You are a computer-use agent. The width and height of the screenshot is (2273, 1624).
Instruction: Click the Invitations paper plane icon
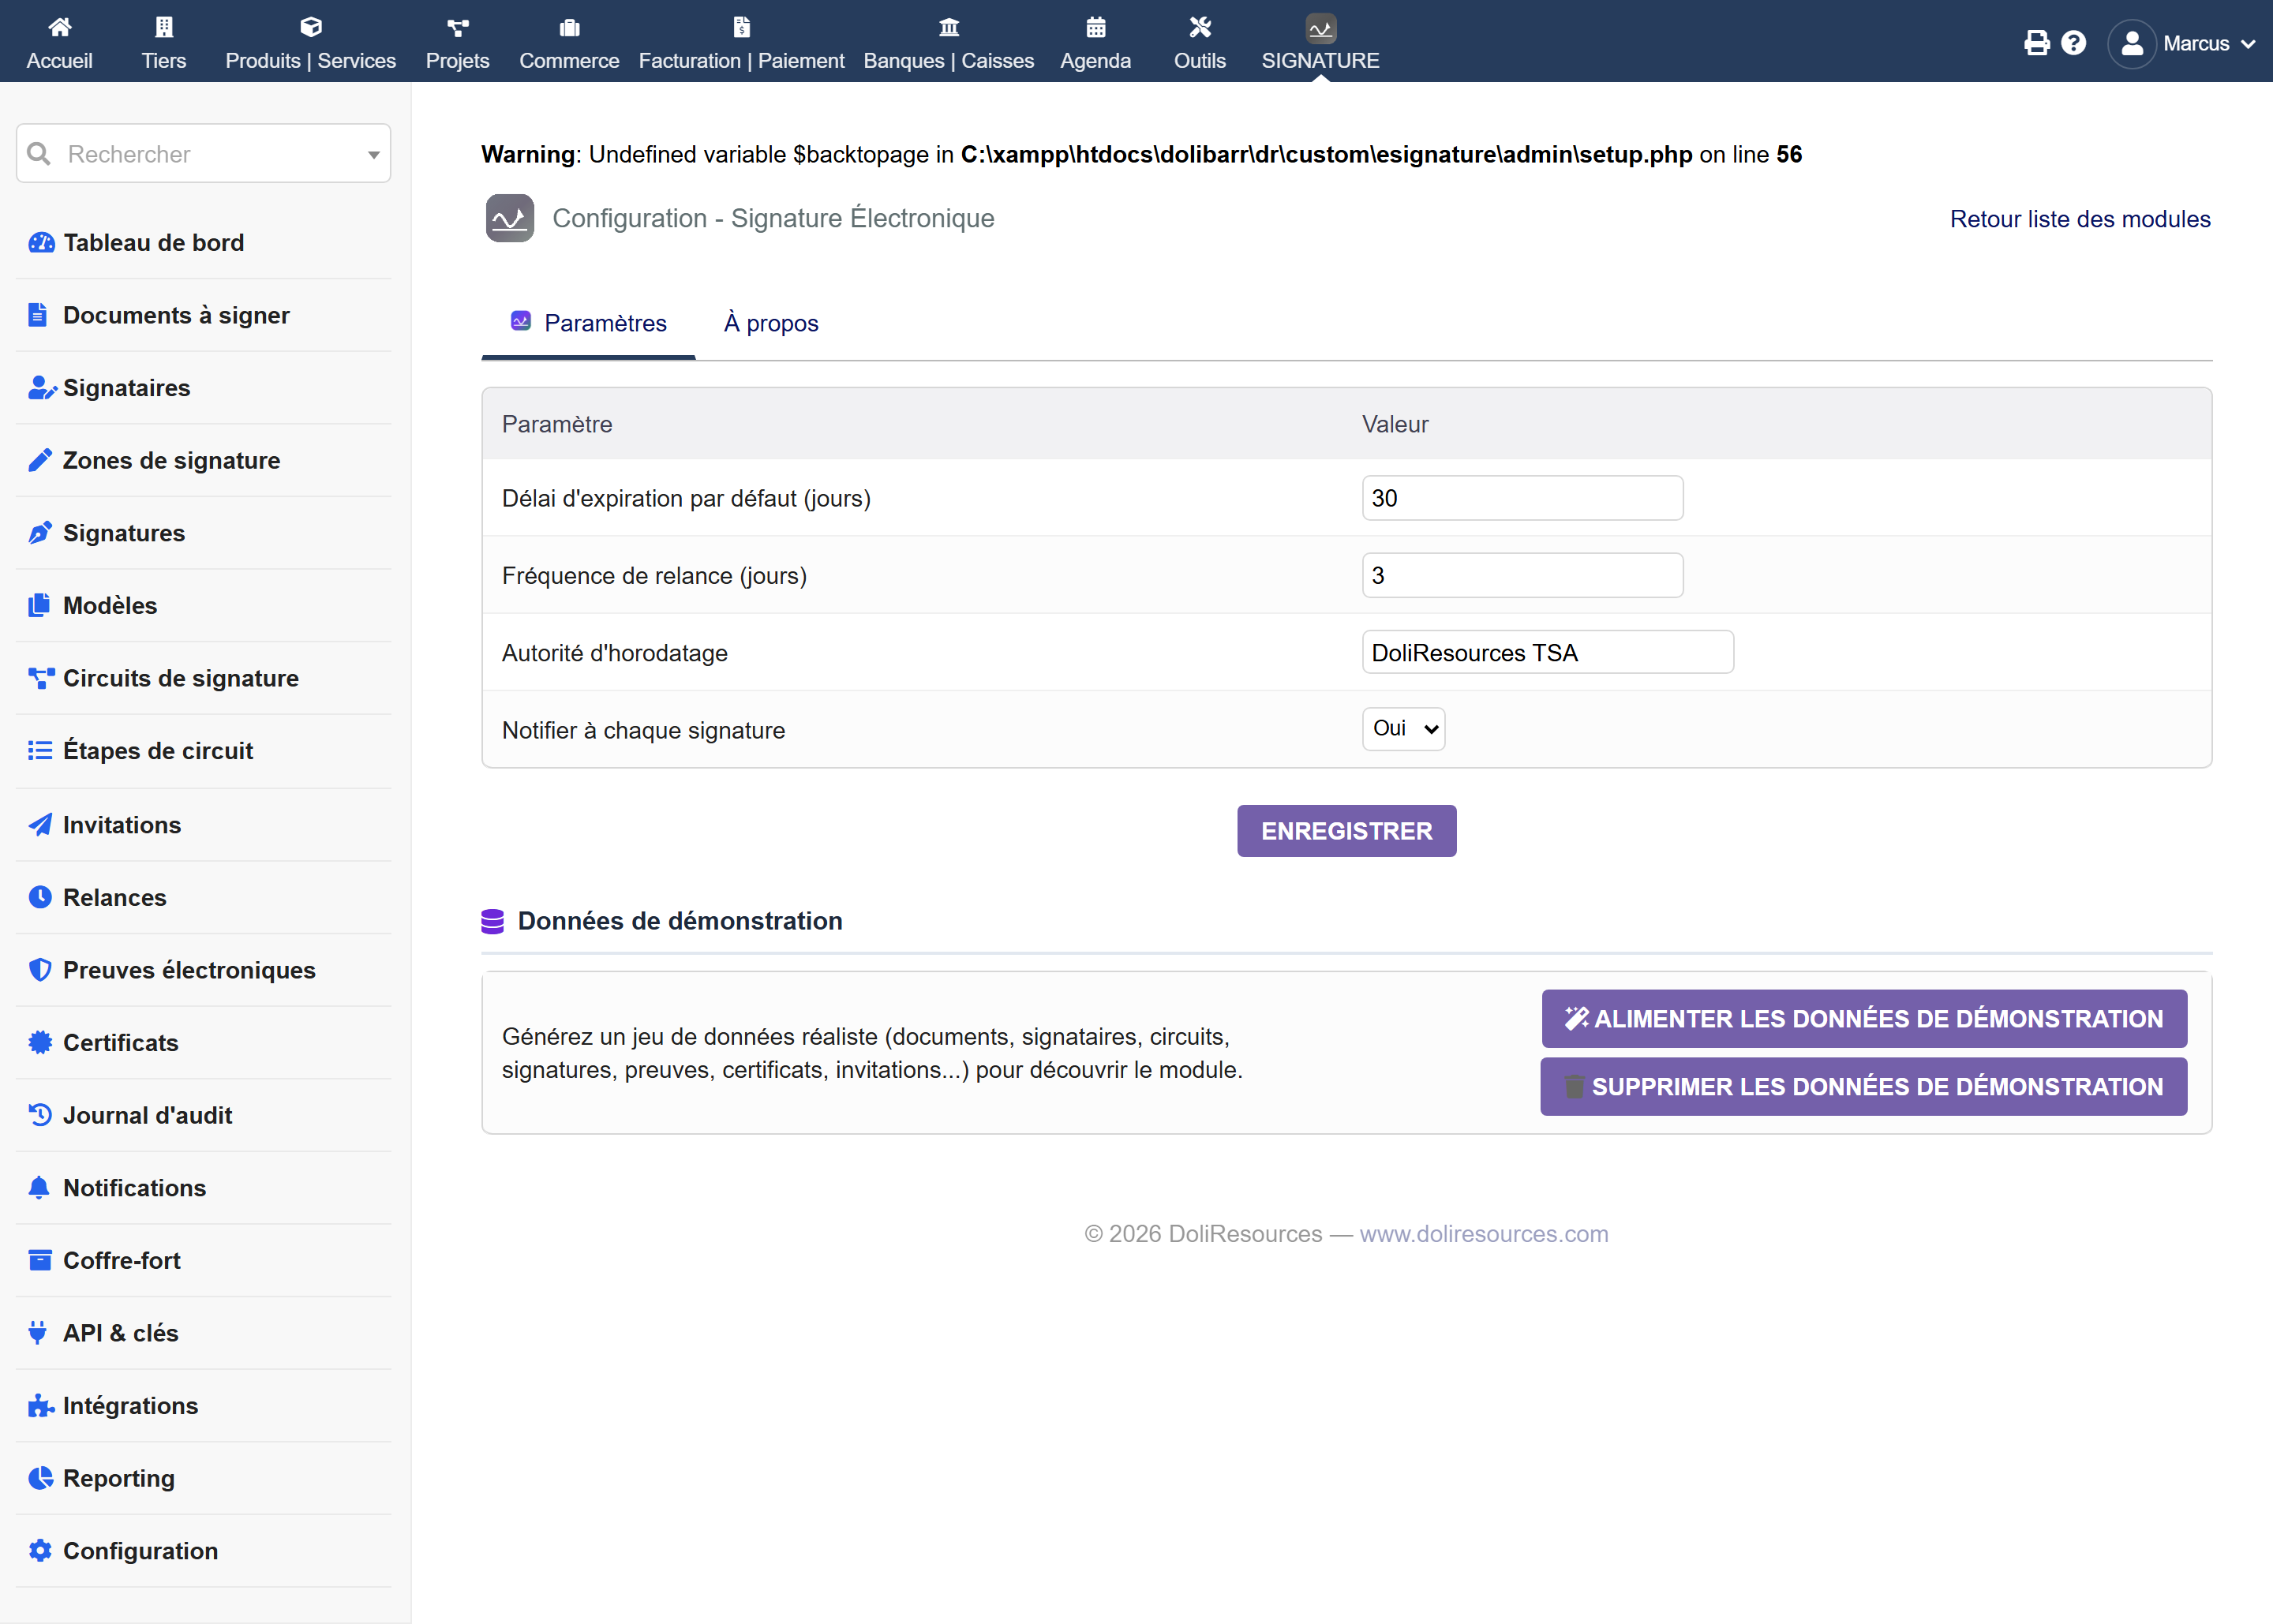point(40,825)
